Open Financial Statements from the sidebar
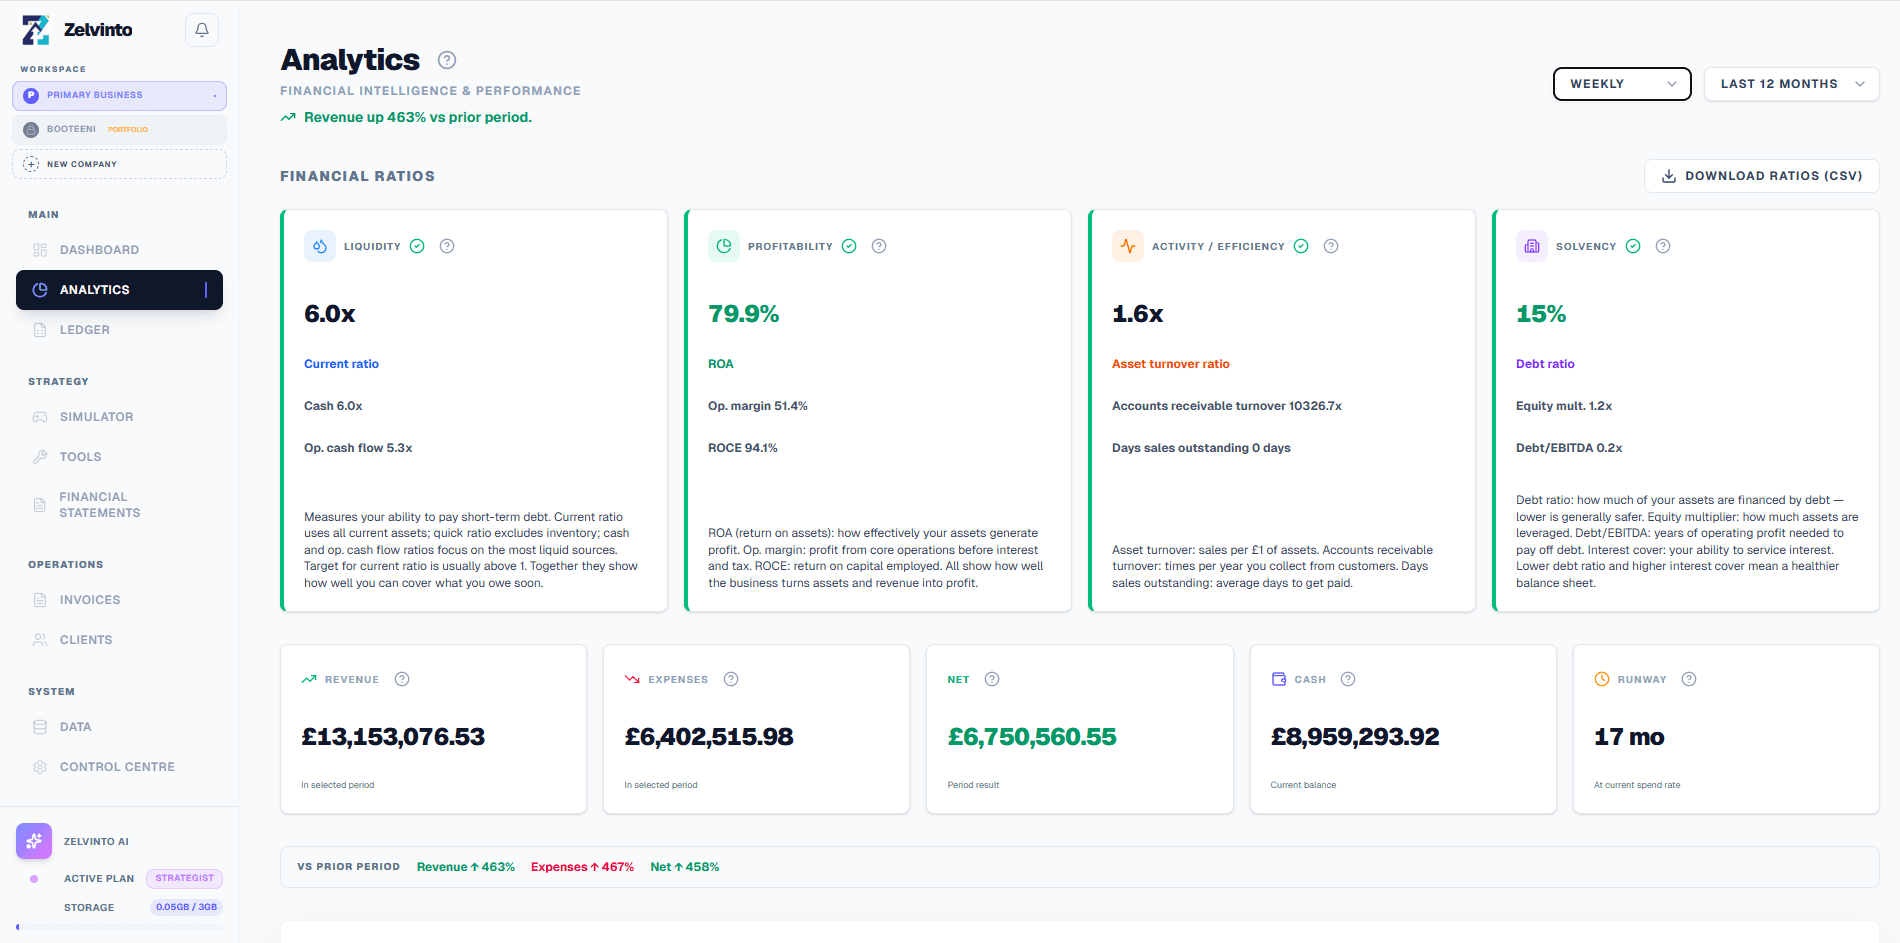The height and width of the screenshot is (943, 1900). pyautogui.click(x=99, y=505)
